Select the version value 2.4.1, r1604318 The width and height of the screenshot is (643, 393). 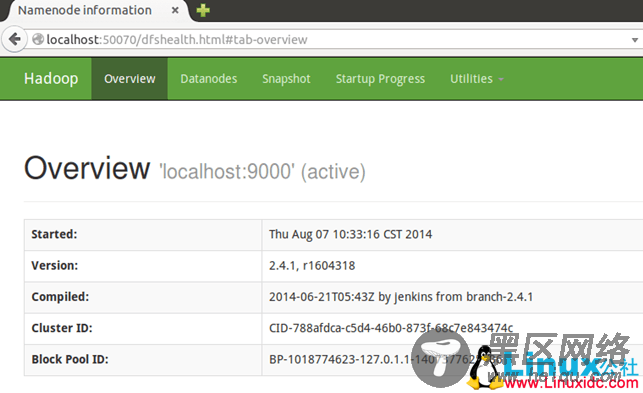(x=312, y=265)
